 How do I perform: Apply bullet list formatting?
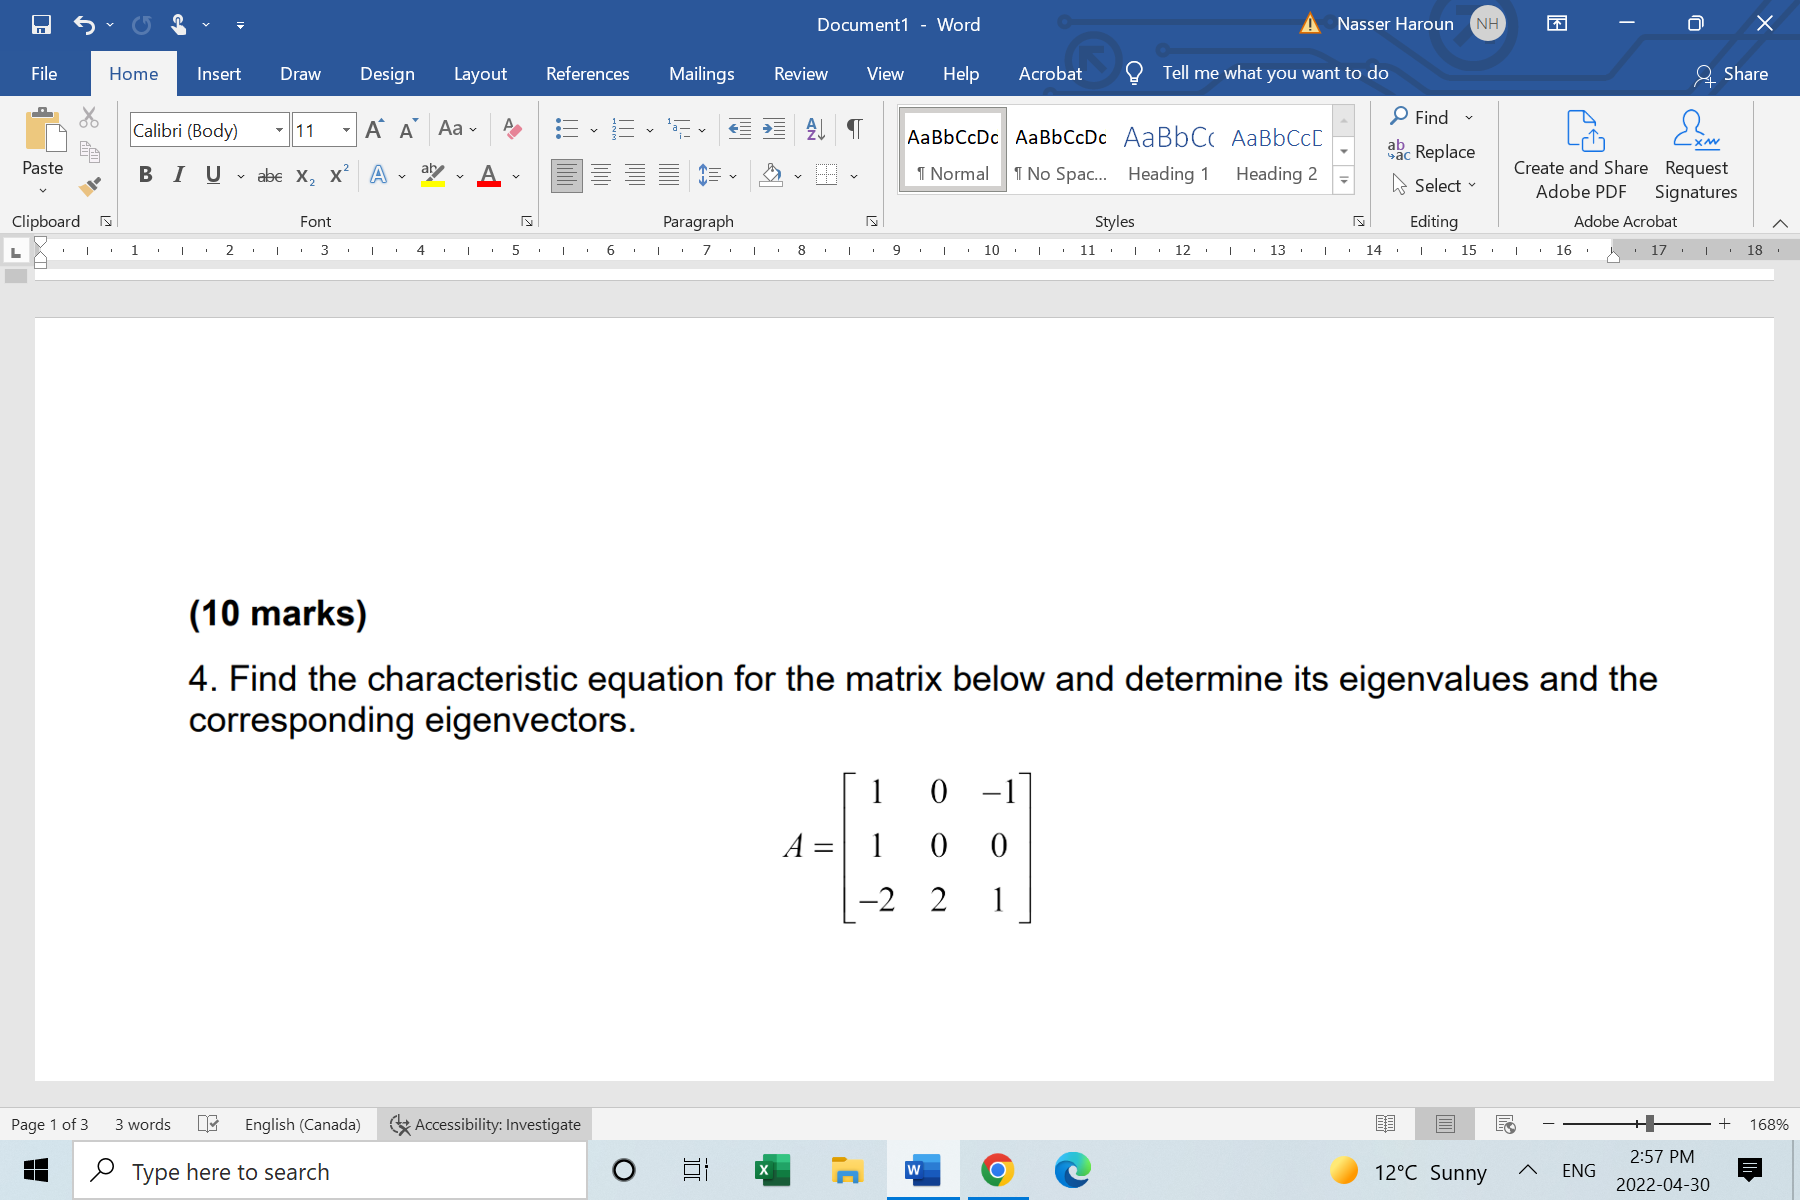(567, 128)
